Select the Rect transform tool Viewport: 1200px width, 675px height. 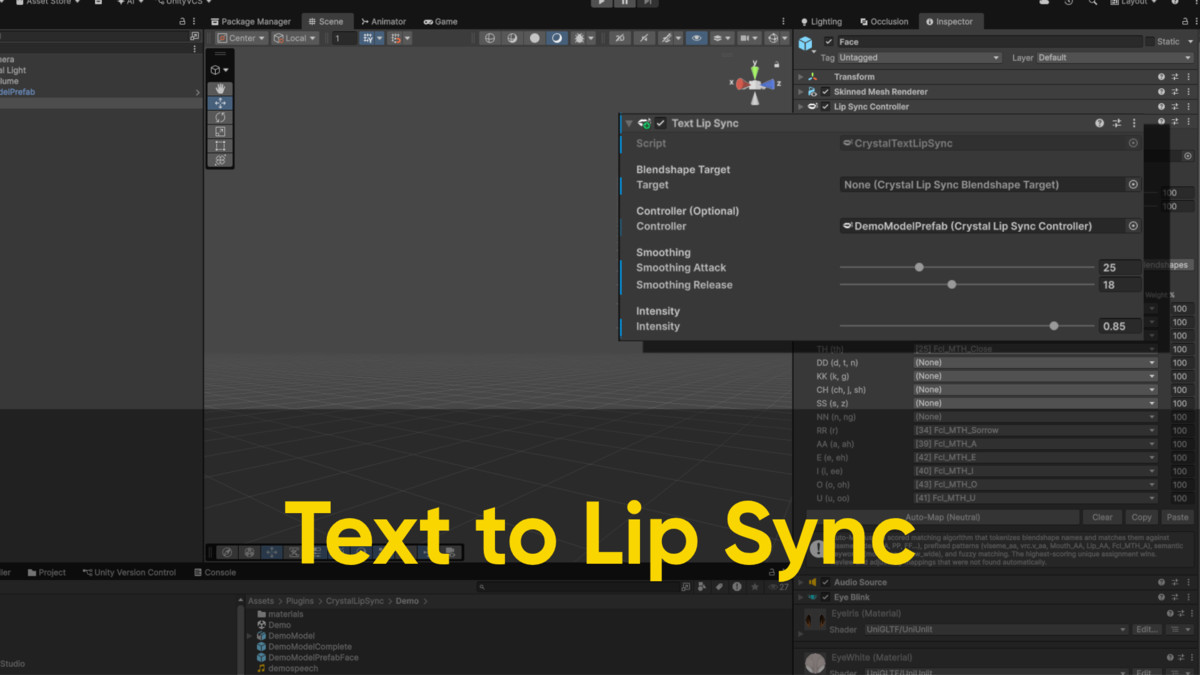pyautogui.click(x=220, y=146)
